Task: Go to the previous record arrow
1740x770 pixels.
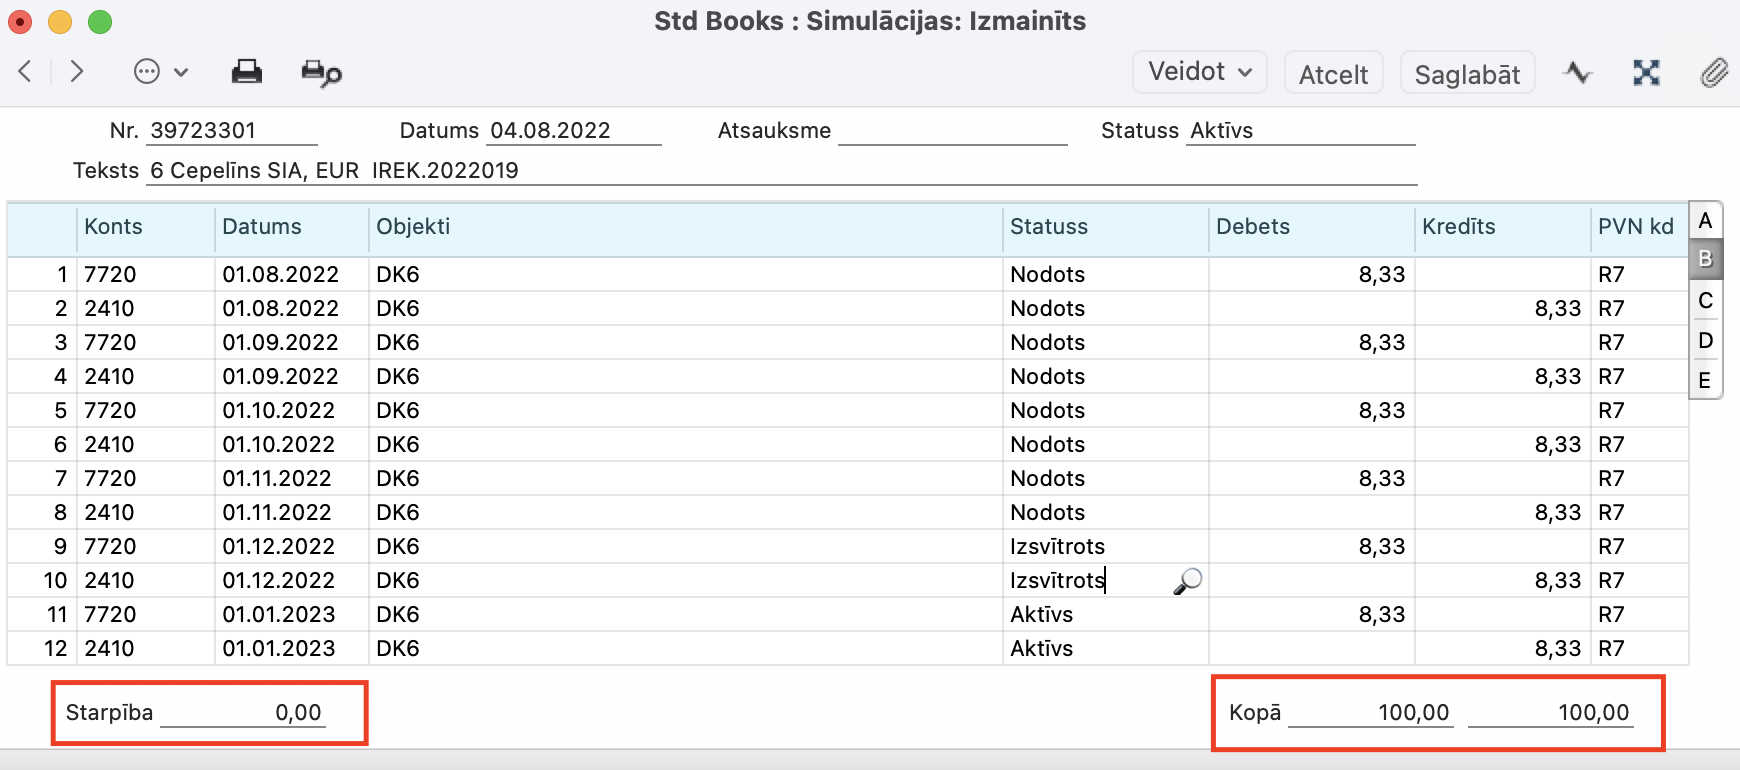Action: [x=26, y=71]
